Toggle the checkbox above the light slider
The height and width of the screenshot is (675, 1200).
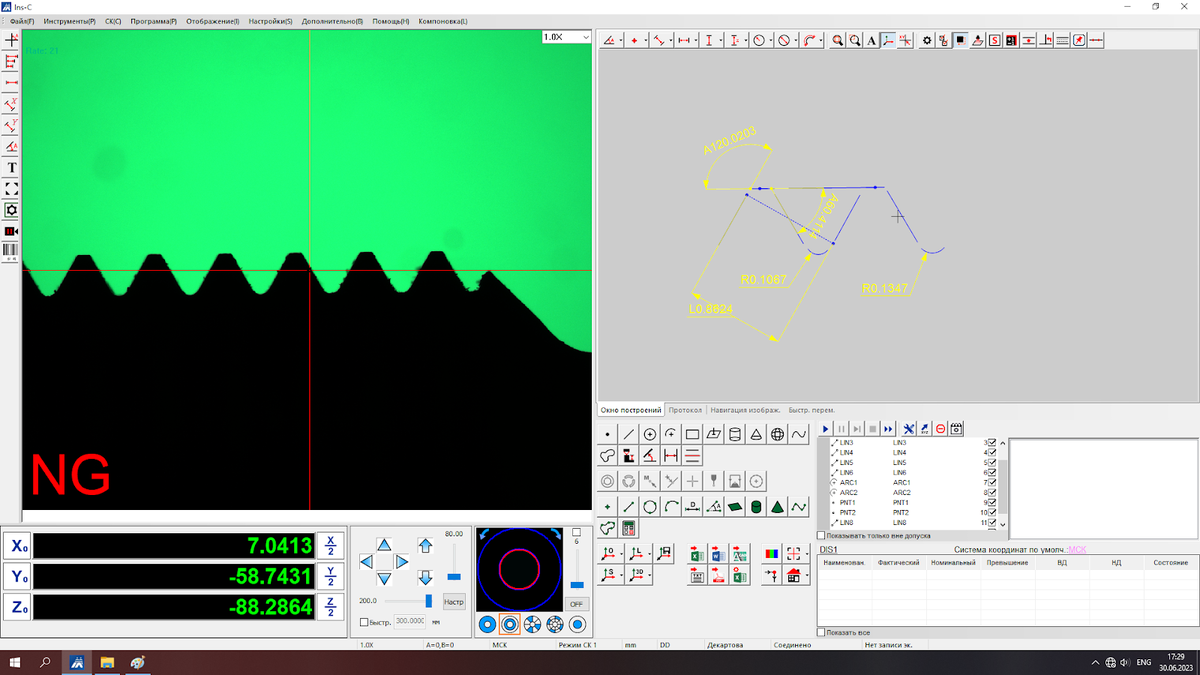576,533
